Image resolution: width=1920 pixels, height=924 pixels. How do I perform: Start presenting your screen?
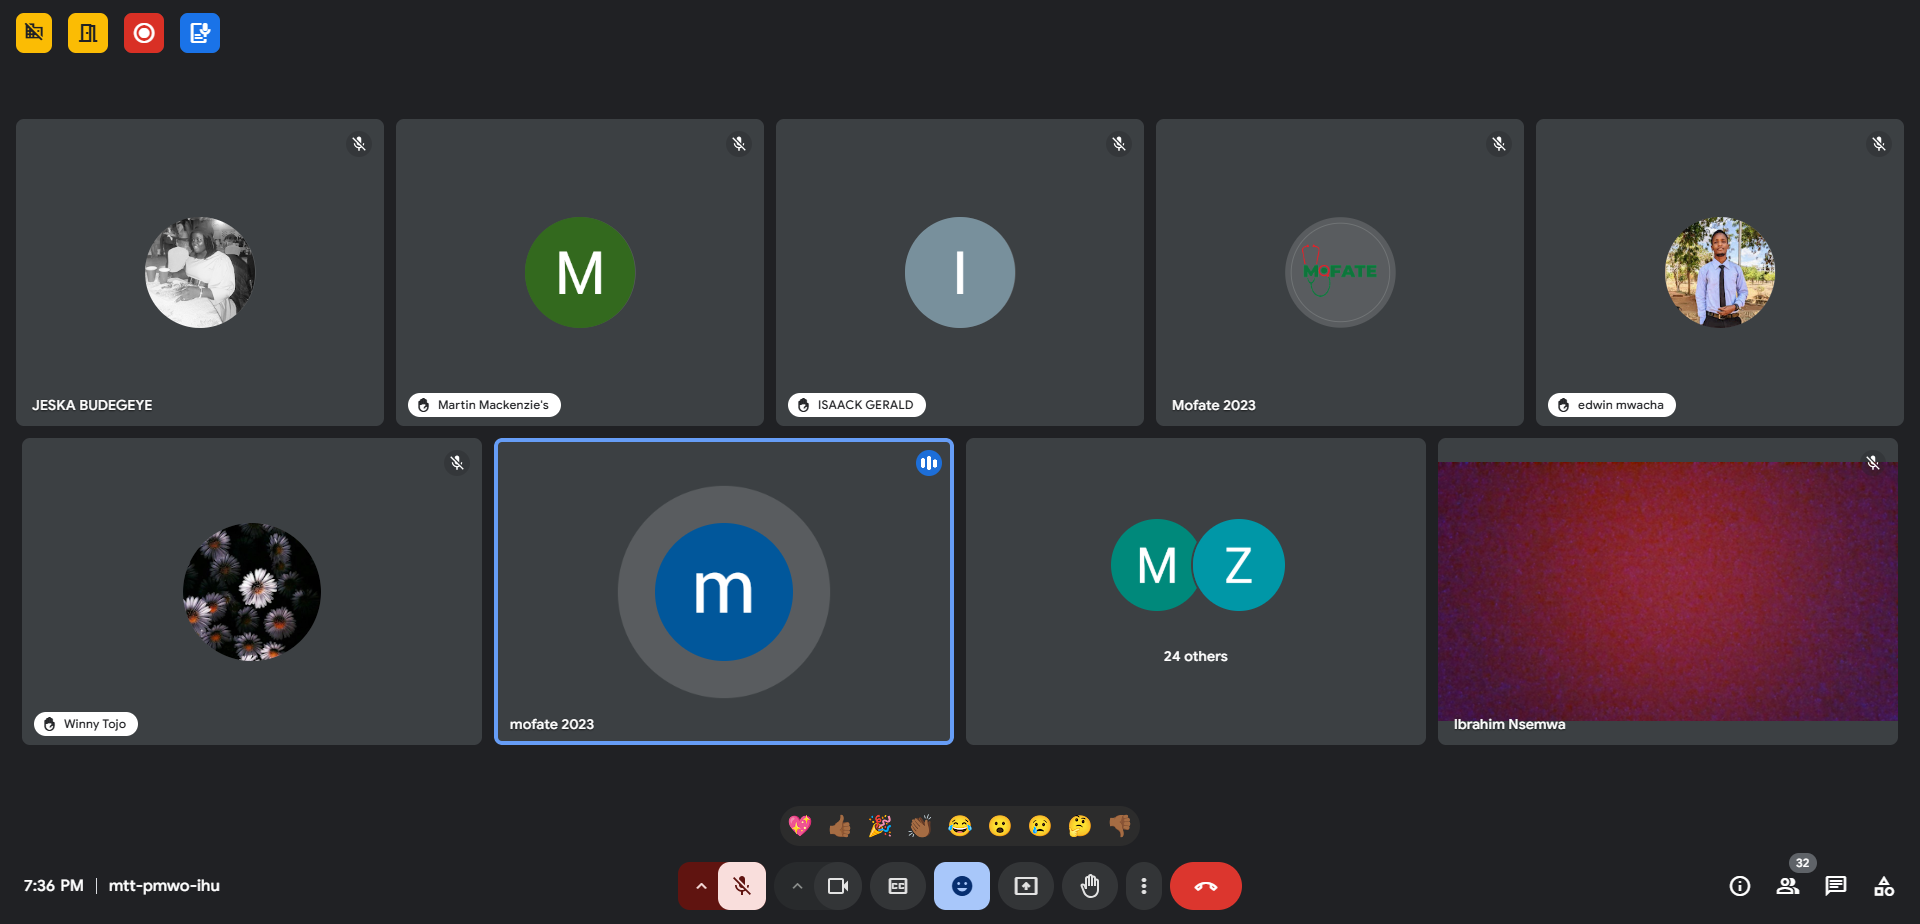coord(1026,886)
